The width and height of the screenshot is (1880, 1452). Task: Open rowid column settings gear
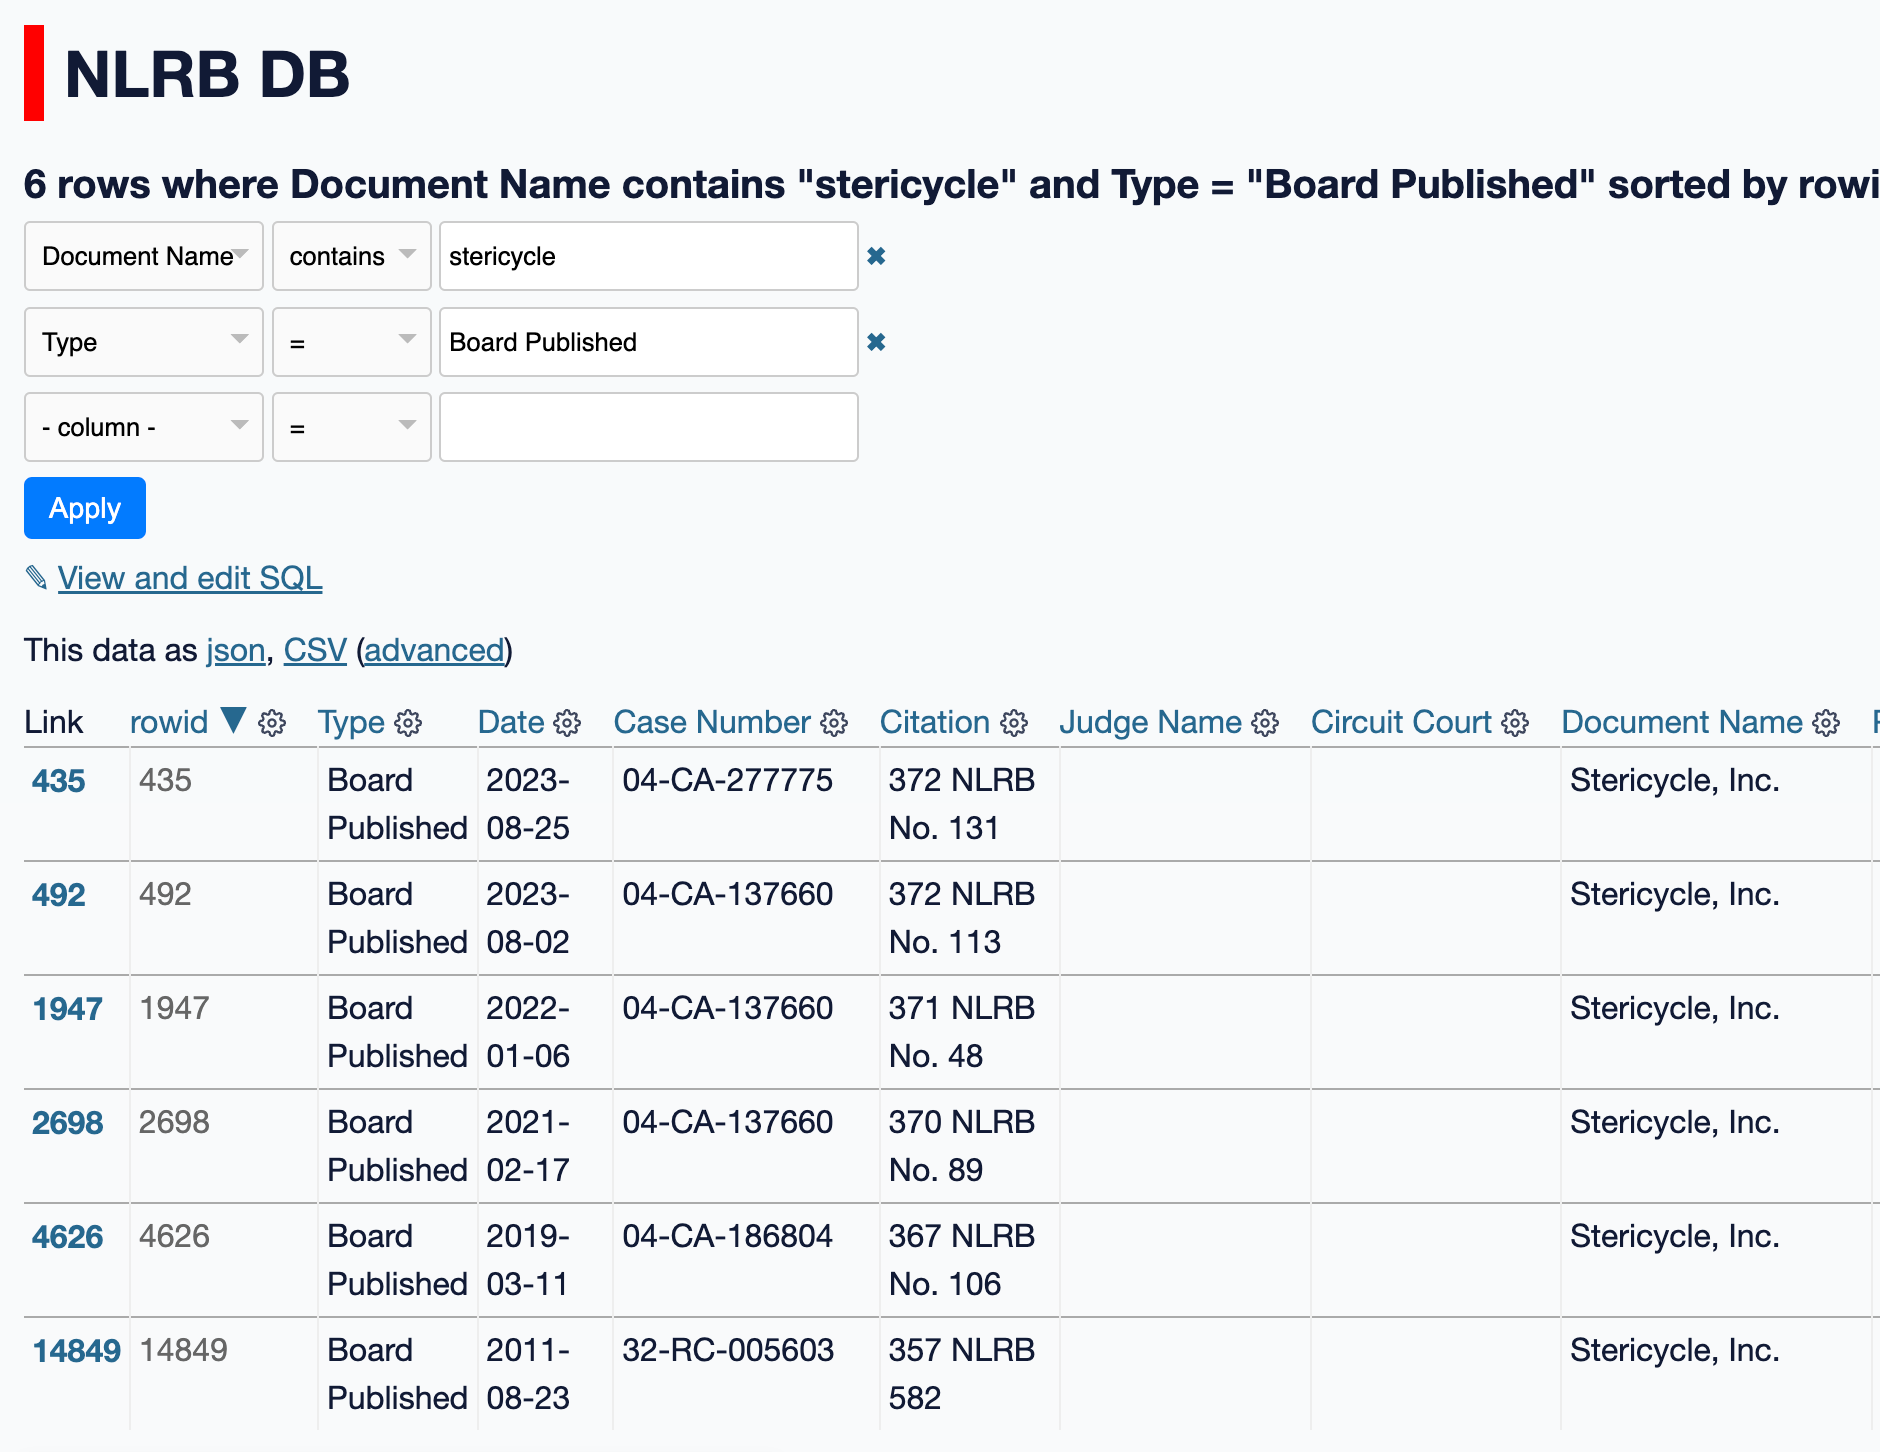[x=272, y=723]
